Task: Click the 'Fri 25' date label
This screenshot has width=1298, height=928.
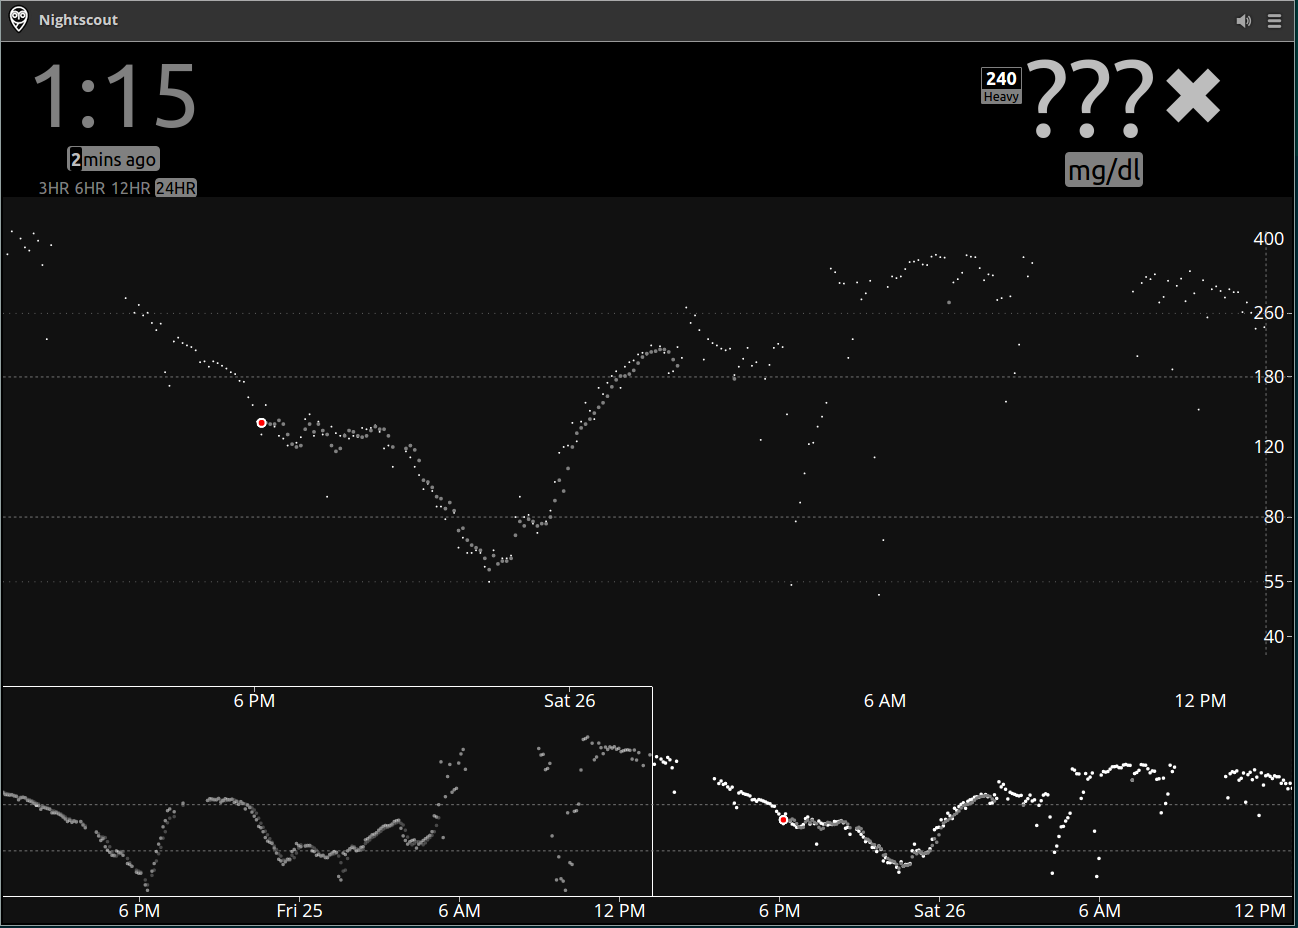Action: (x=300, y=911)
